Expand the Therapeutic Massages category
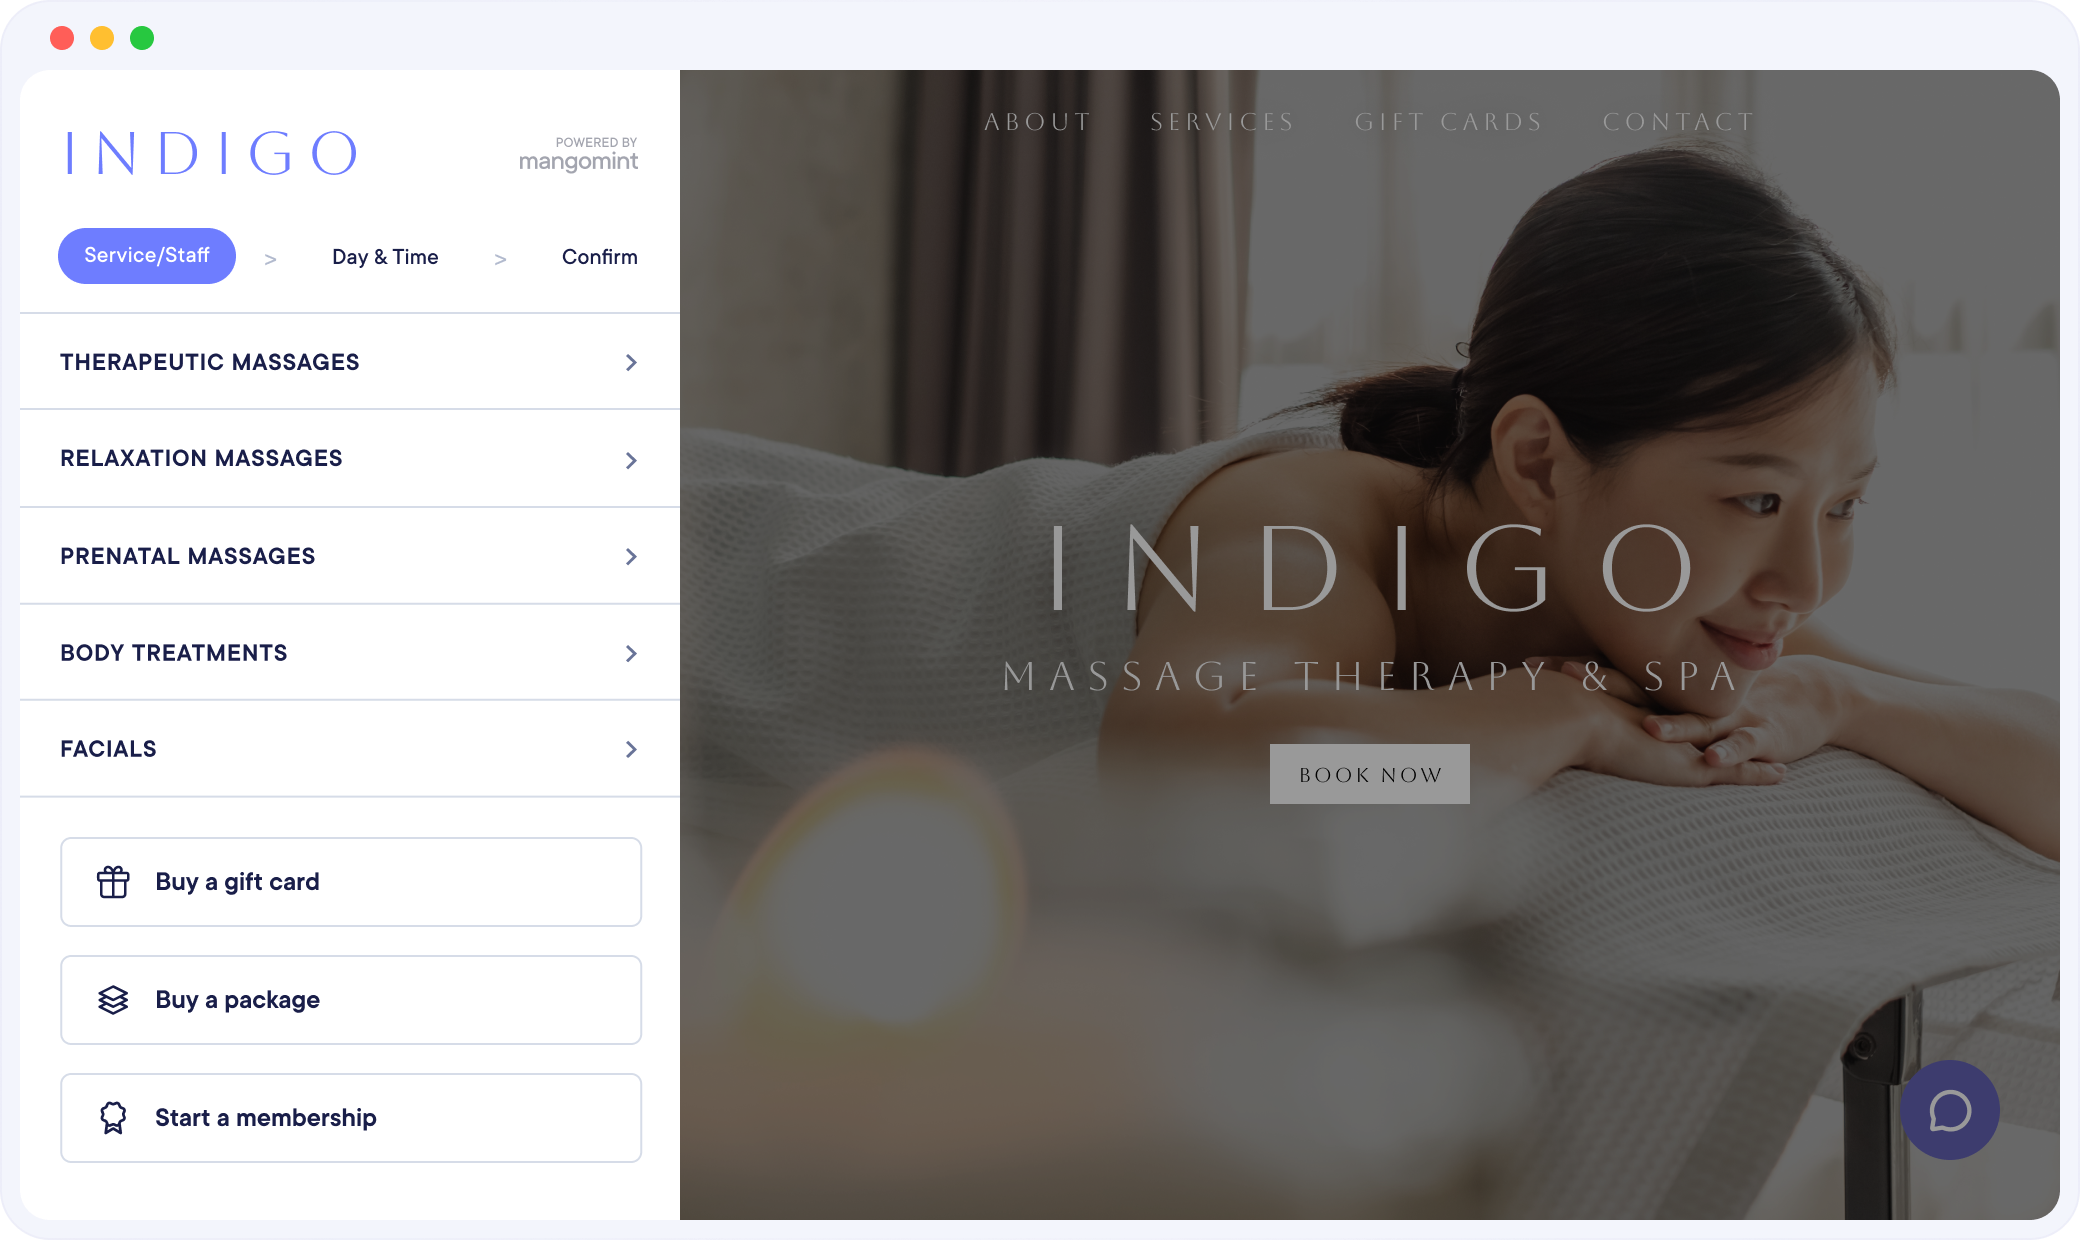2080x1240 pixels. 350,362
